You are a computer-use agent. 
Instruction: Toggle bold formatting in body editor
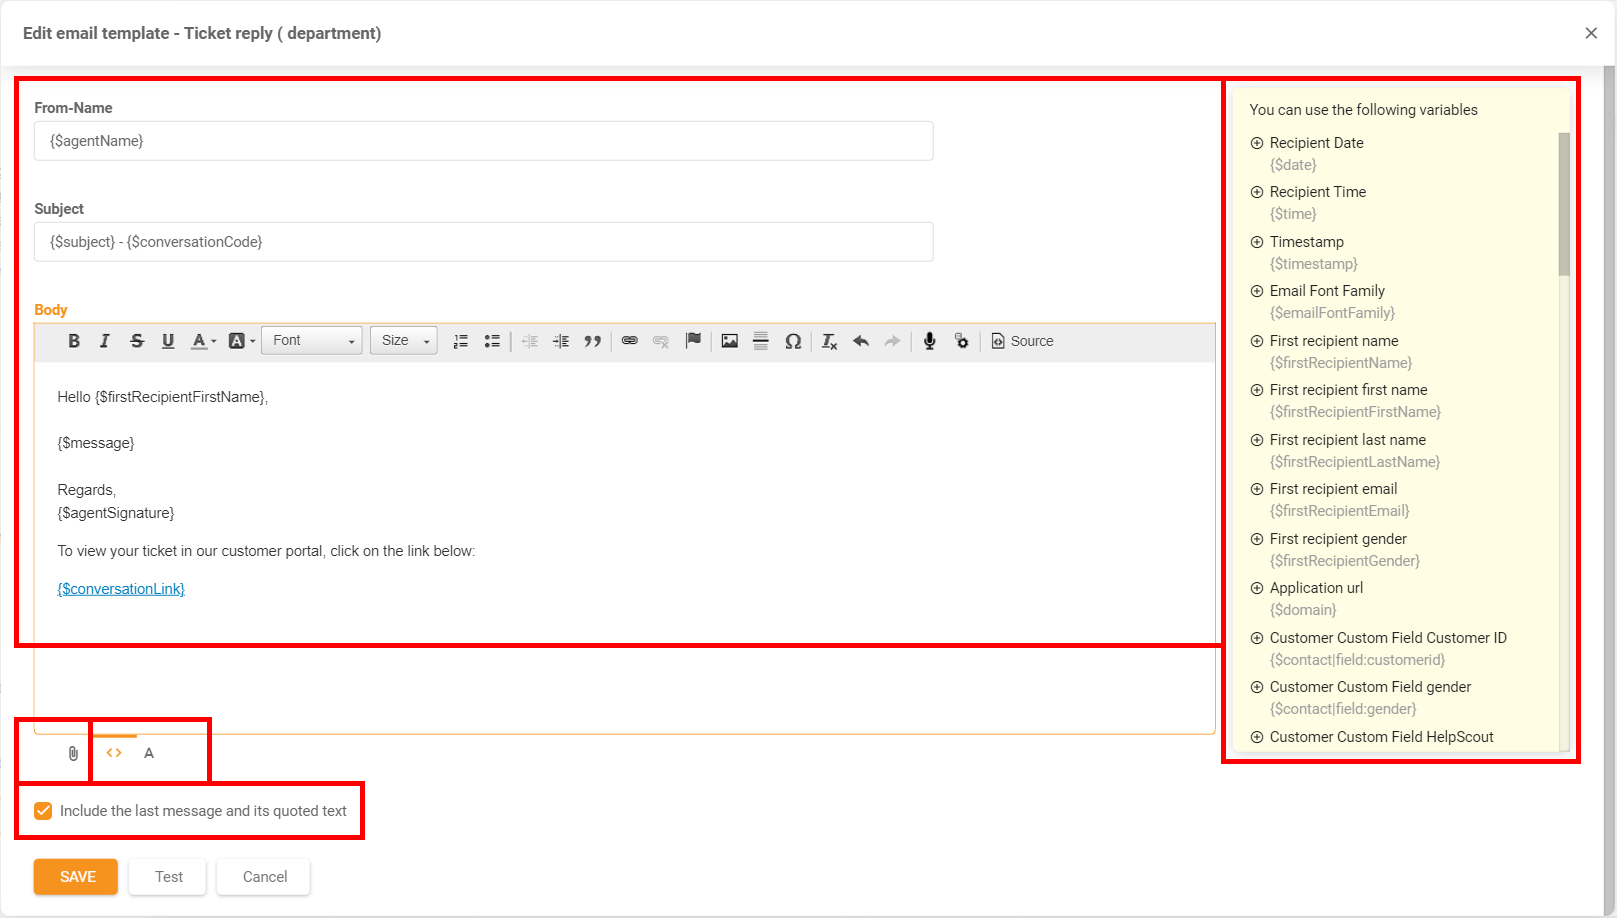pos(74,341)
